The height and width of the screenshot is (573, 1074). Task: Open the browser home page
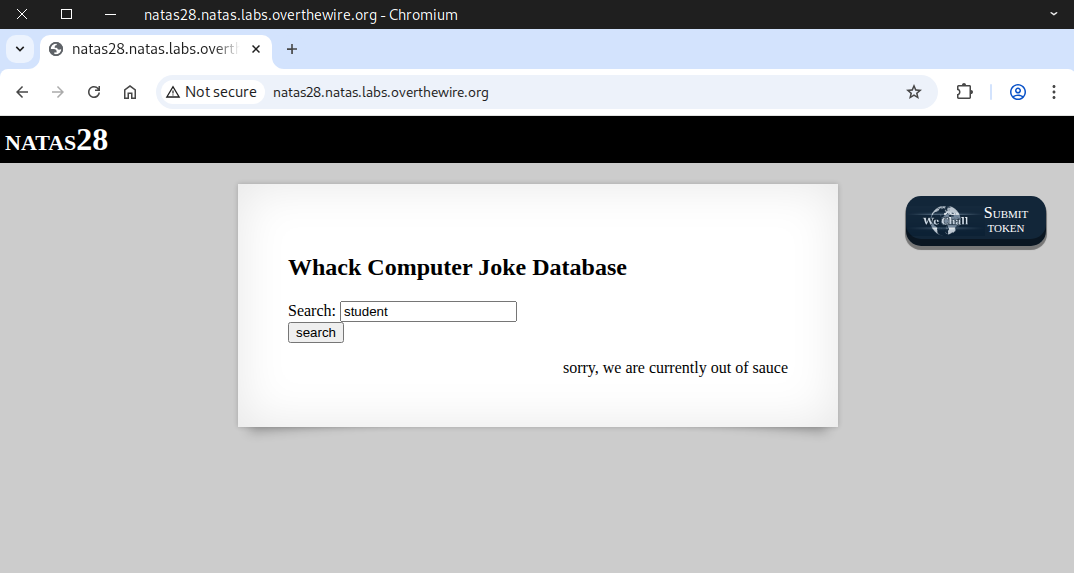click(x=130, y=92)
